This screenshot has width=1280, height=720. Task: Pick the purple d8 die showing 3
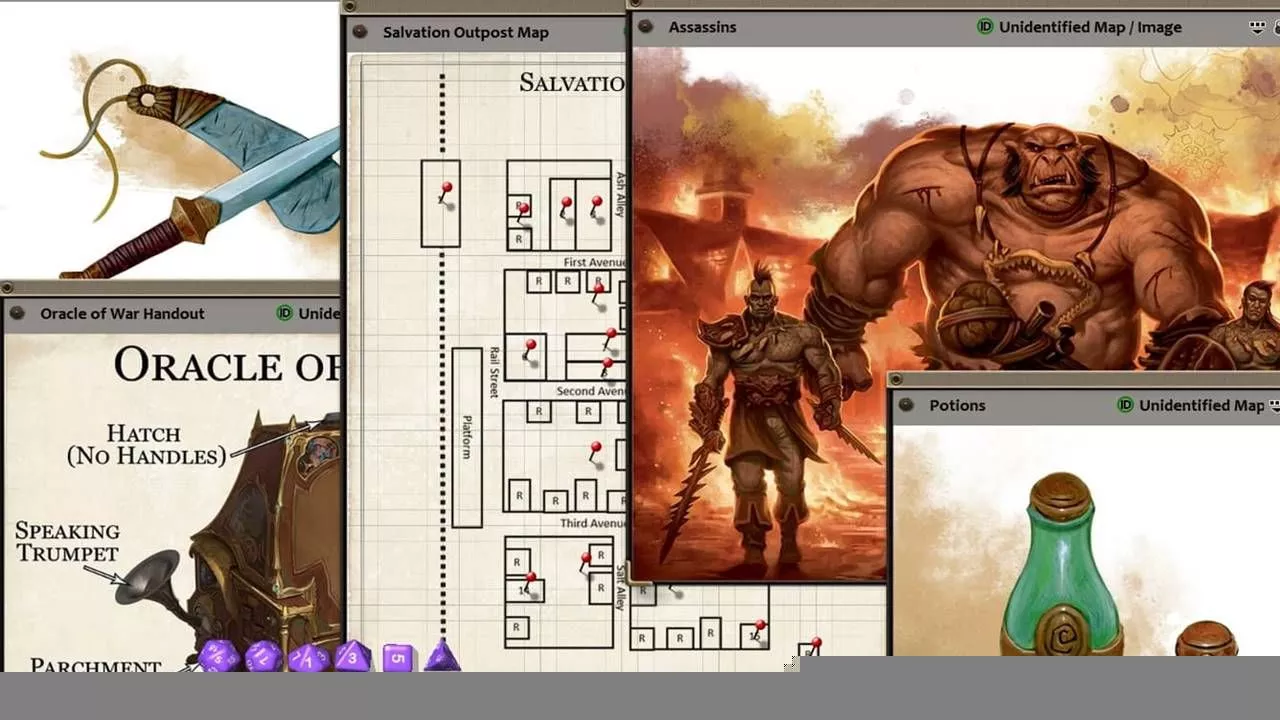coord(352,656)
